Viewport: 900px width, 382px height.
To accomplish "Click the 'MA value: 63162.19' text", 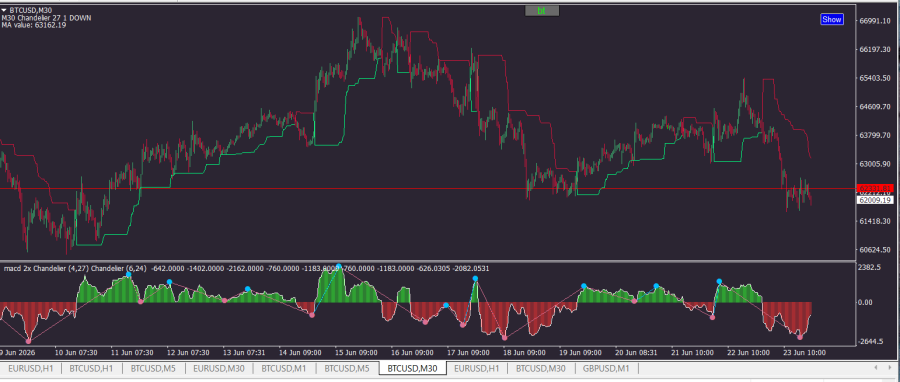I will [x=33, y=25].
